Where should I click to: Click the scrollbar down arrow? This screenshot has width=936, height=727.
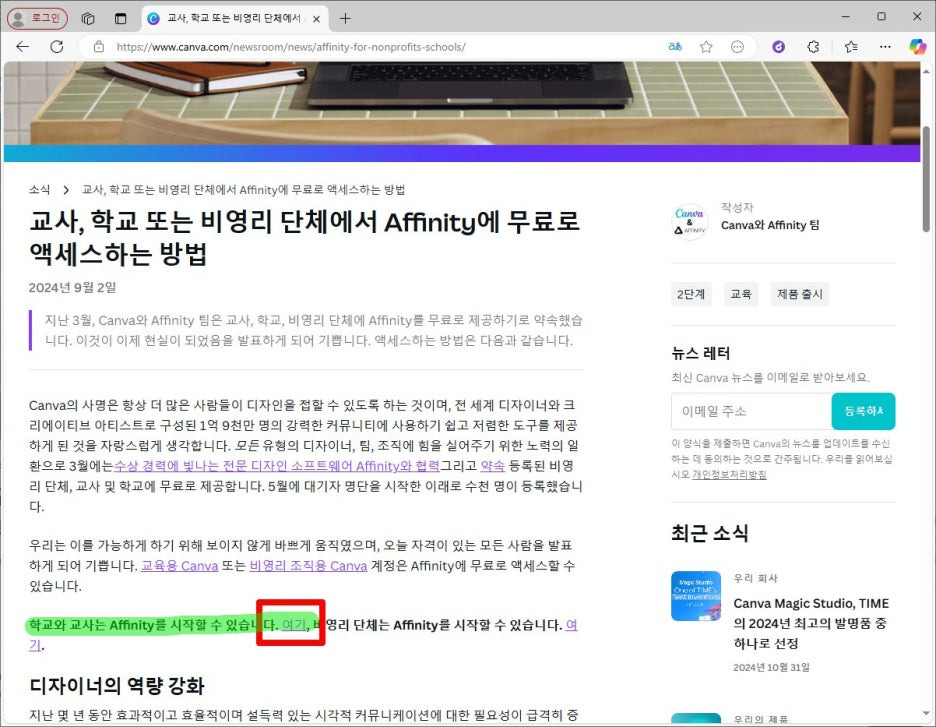pos(926,714)
